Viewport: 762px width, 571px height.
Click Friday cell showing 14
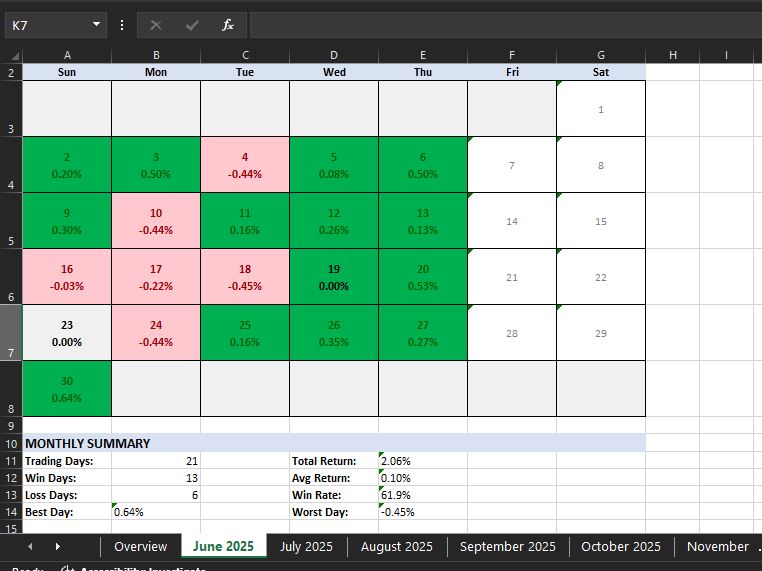(512, 221)
